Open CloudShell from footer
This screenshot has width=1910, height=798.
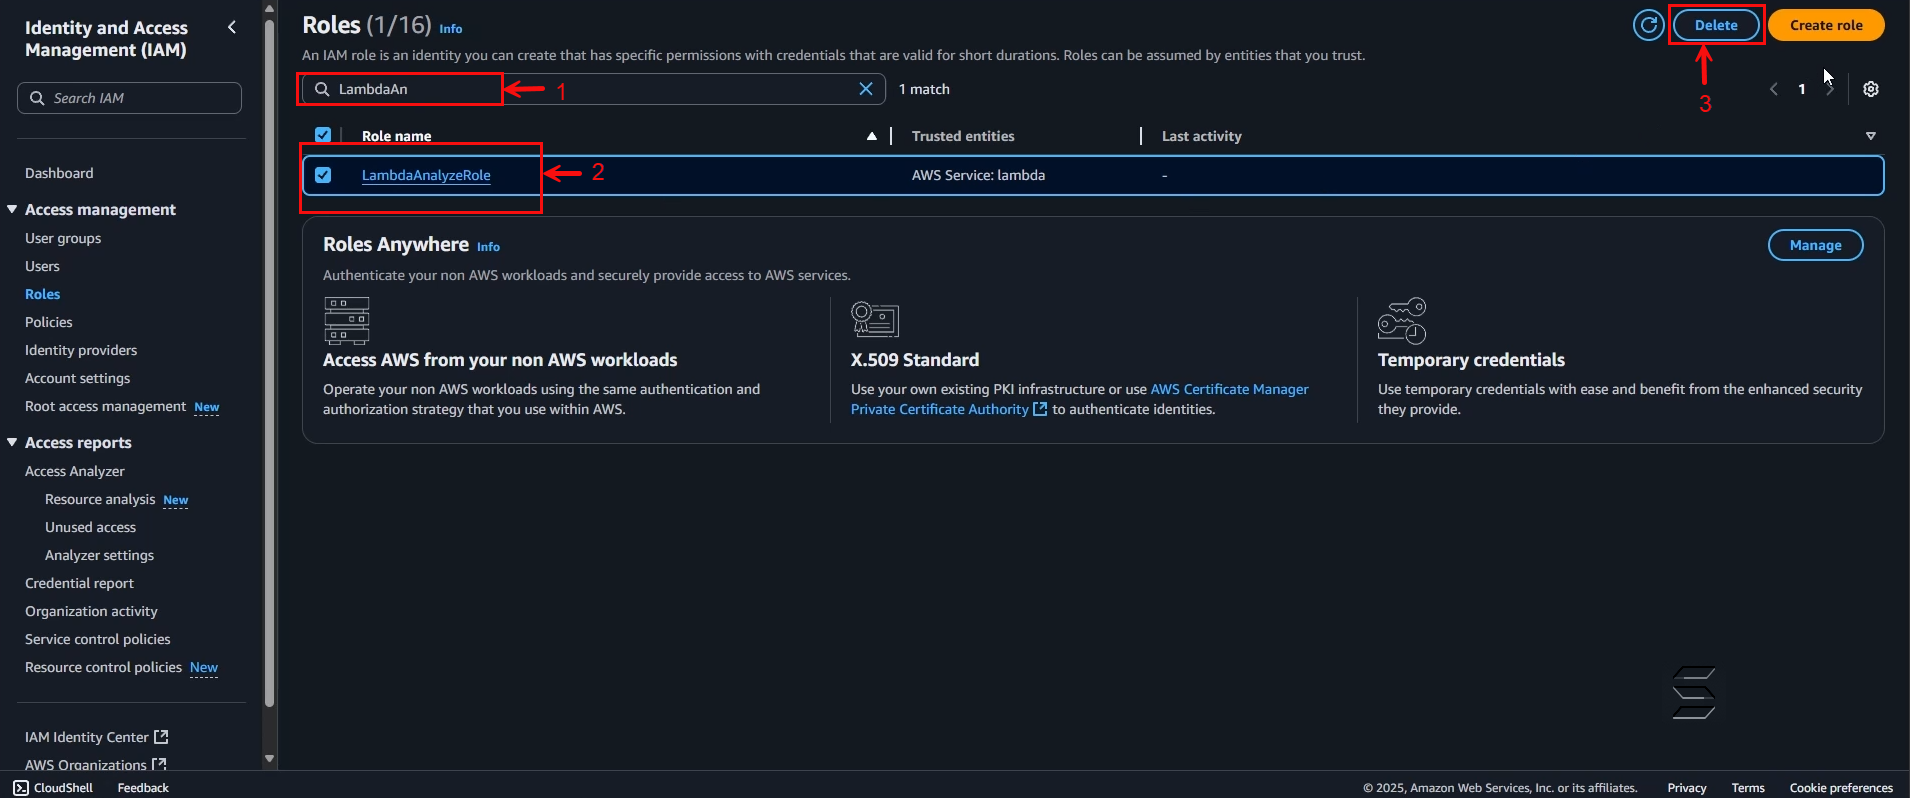[53, 788]
